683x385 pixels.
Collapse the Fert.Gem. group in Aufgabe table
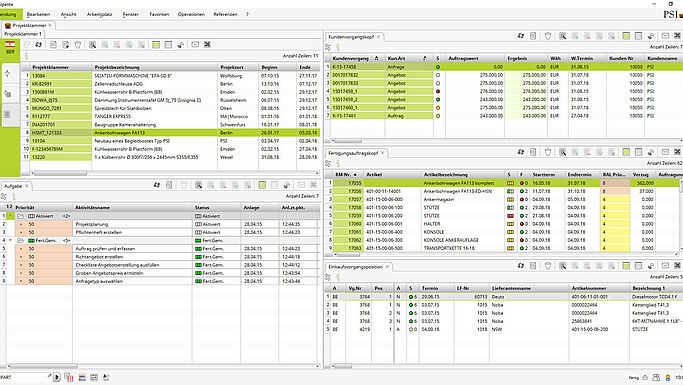(x=10, y=240)
